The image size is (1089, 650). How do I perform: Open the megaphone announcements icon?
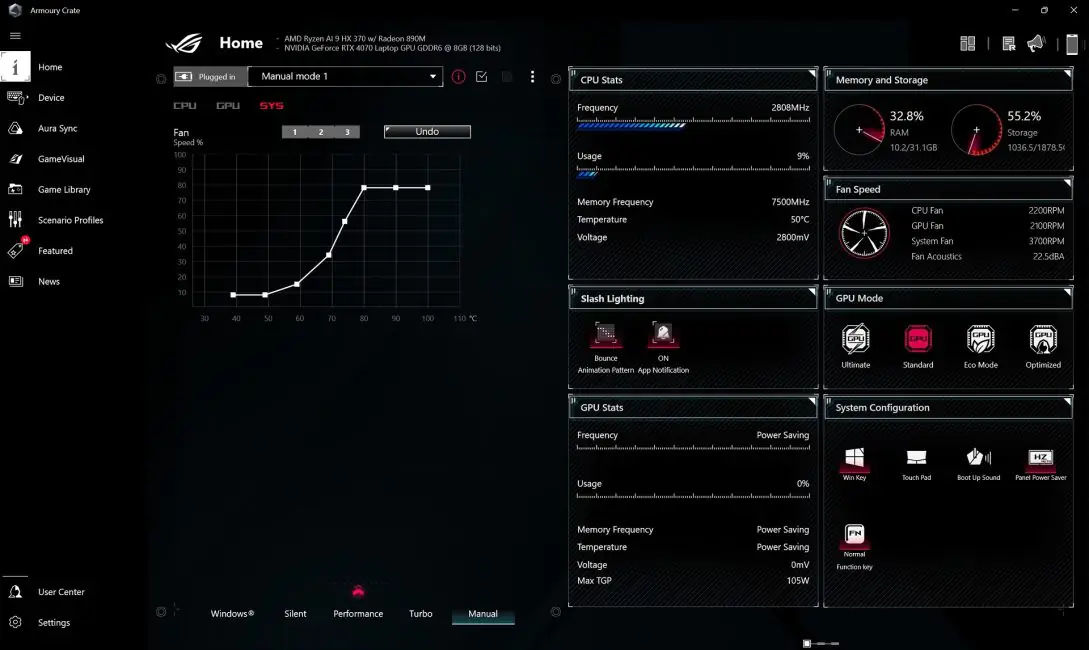(1036, 44)
